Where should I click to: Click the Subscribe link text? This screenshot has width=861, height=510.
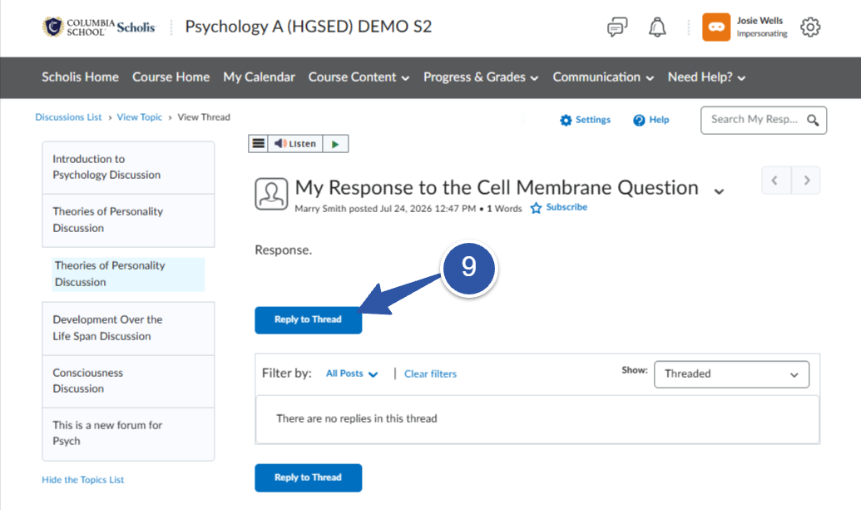coord(567,207)
